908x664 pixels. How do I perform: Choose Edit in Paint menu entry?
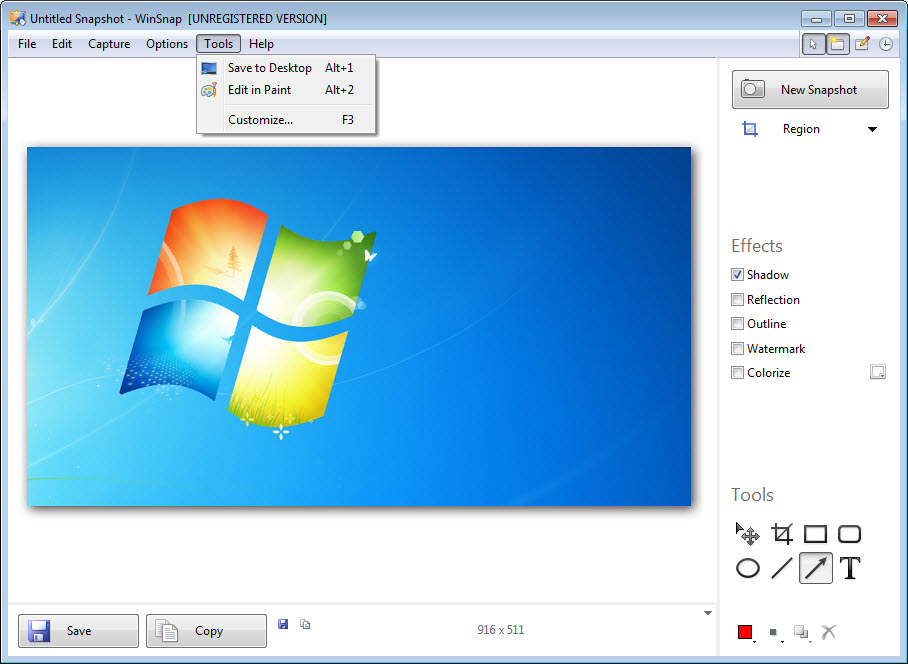[x=287, y=90]
